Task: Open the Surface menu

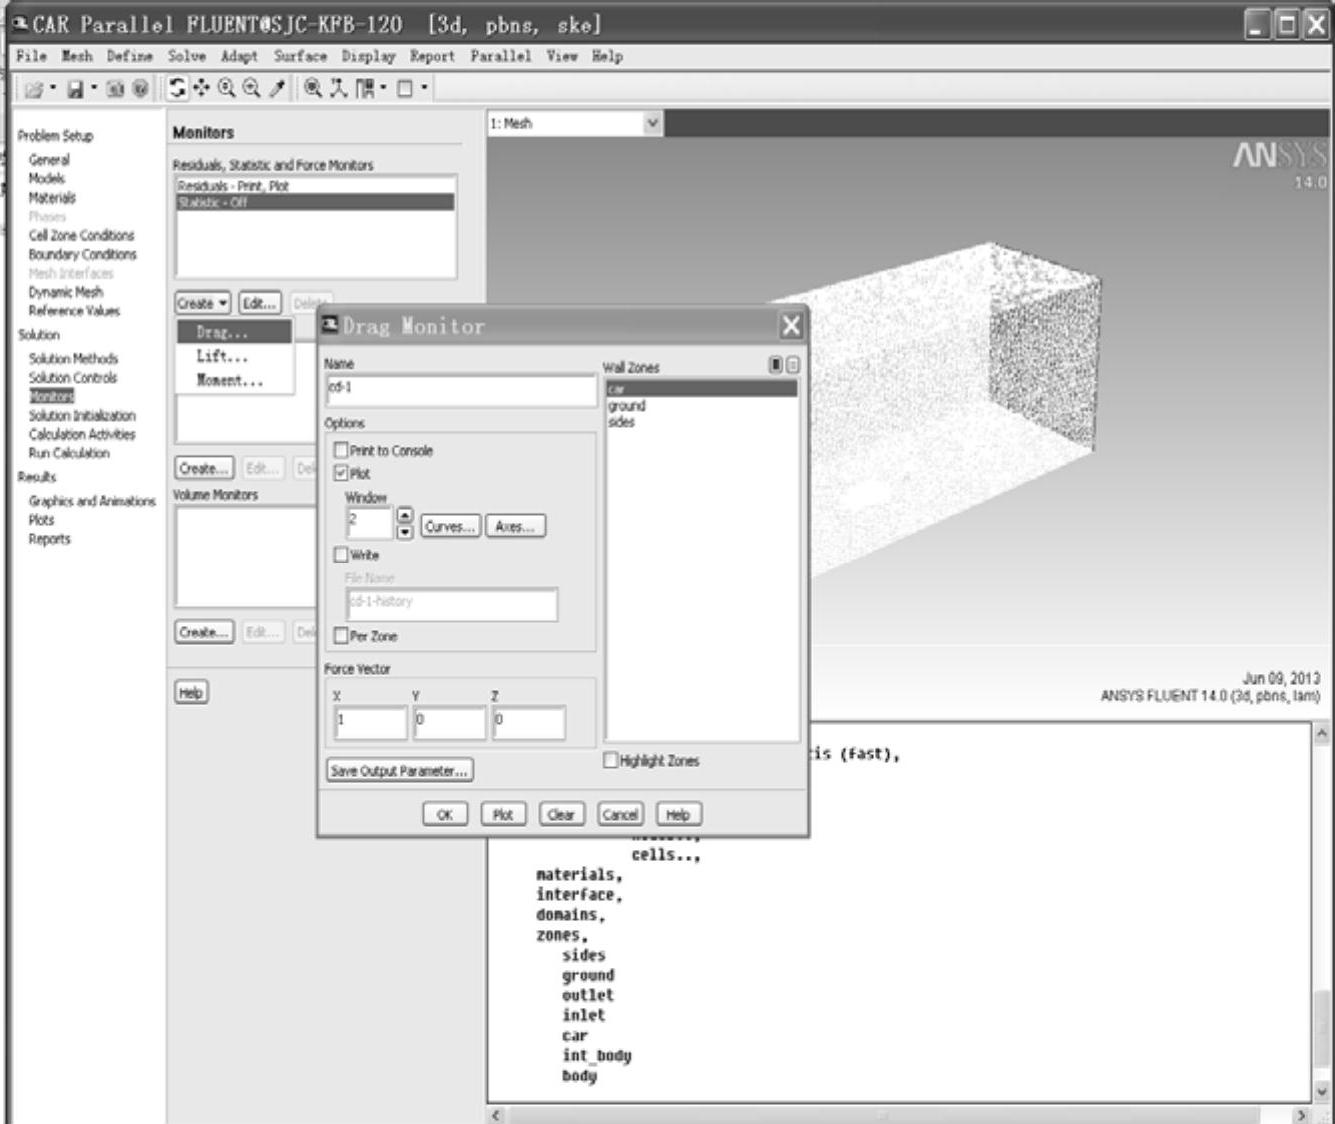Action: click(300, 56)
